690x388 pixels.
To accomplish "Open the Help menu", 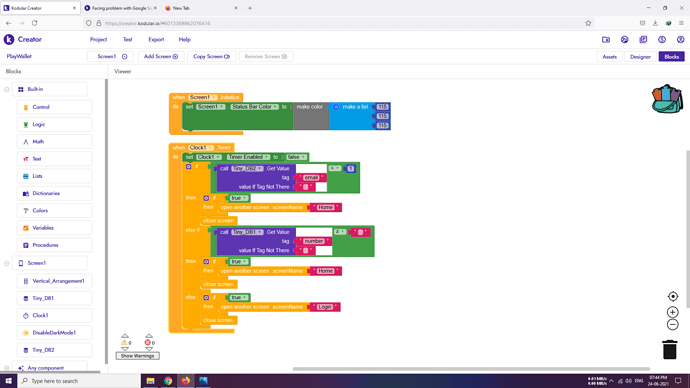I will click(185, 40).
